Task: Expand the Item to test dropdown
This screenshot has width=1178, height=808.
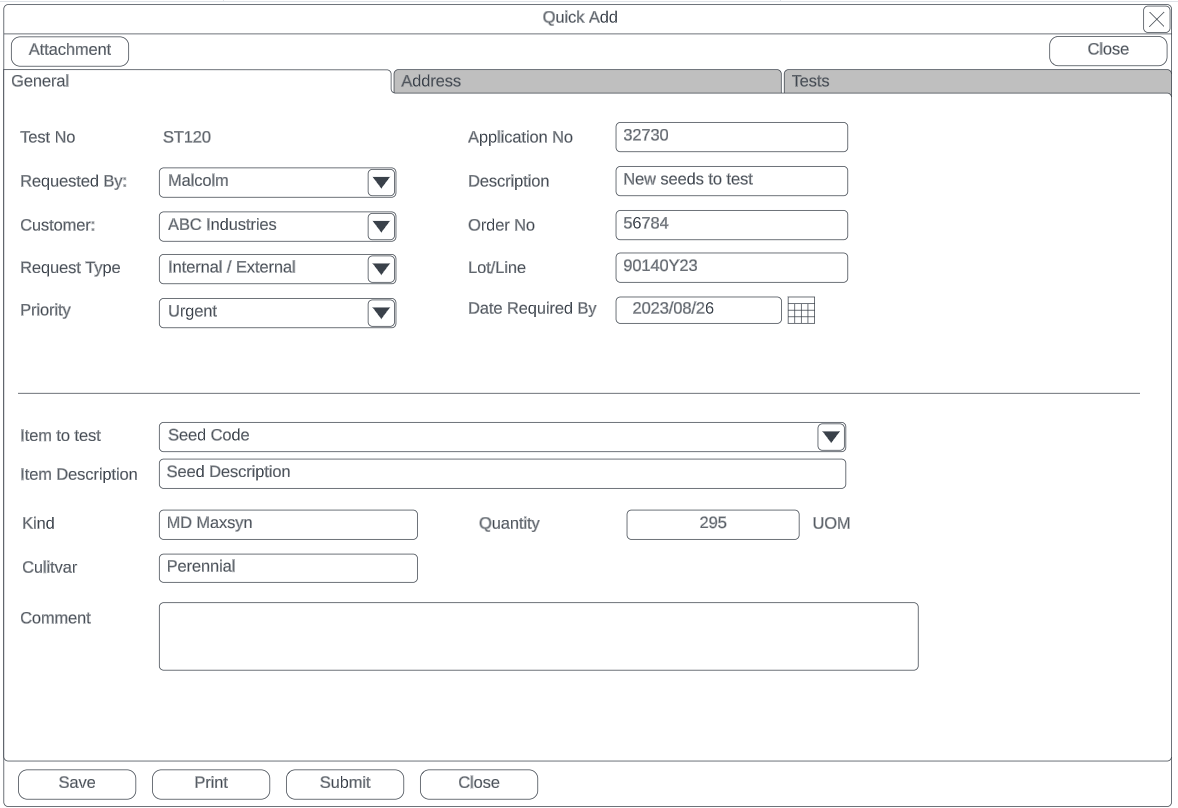Action: click(x=831, y=436)
